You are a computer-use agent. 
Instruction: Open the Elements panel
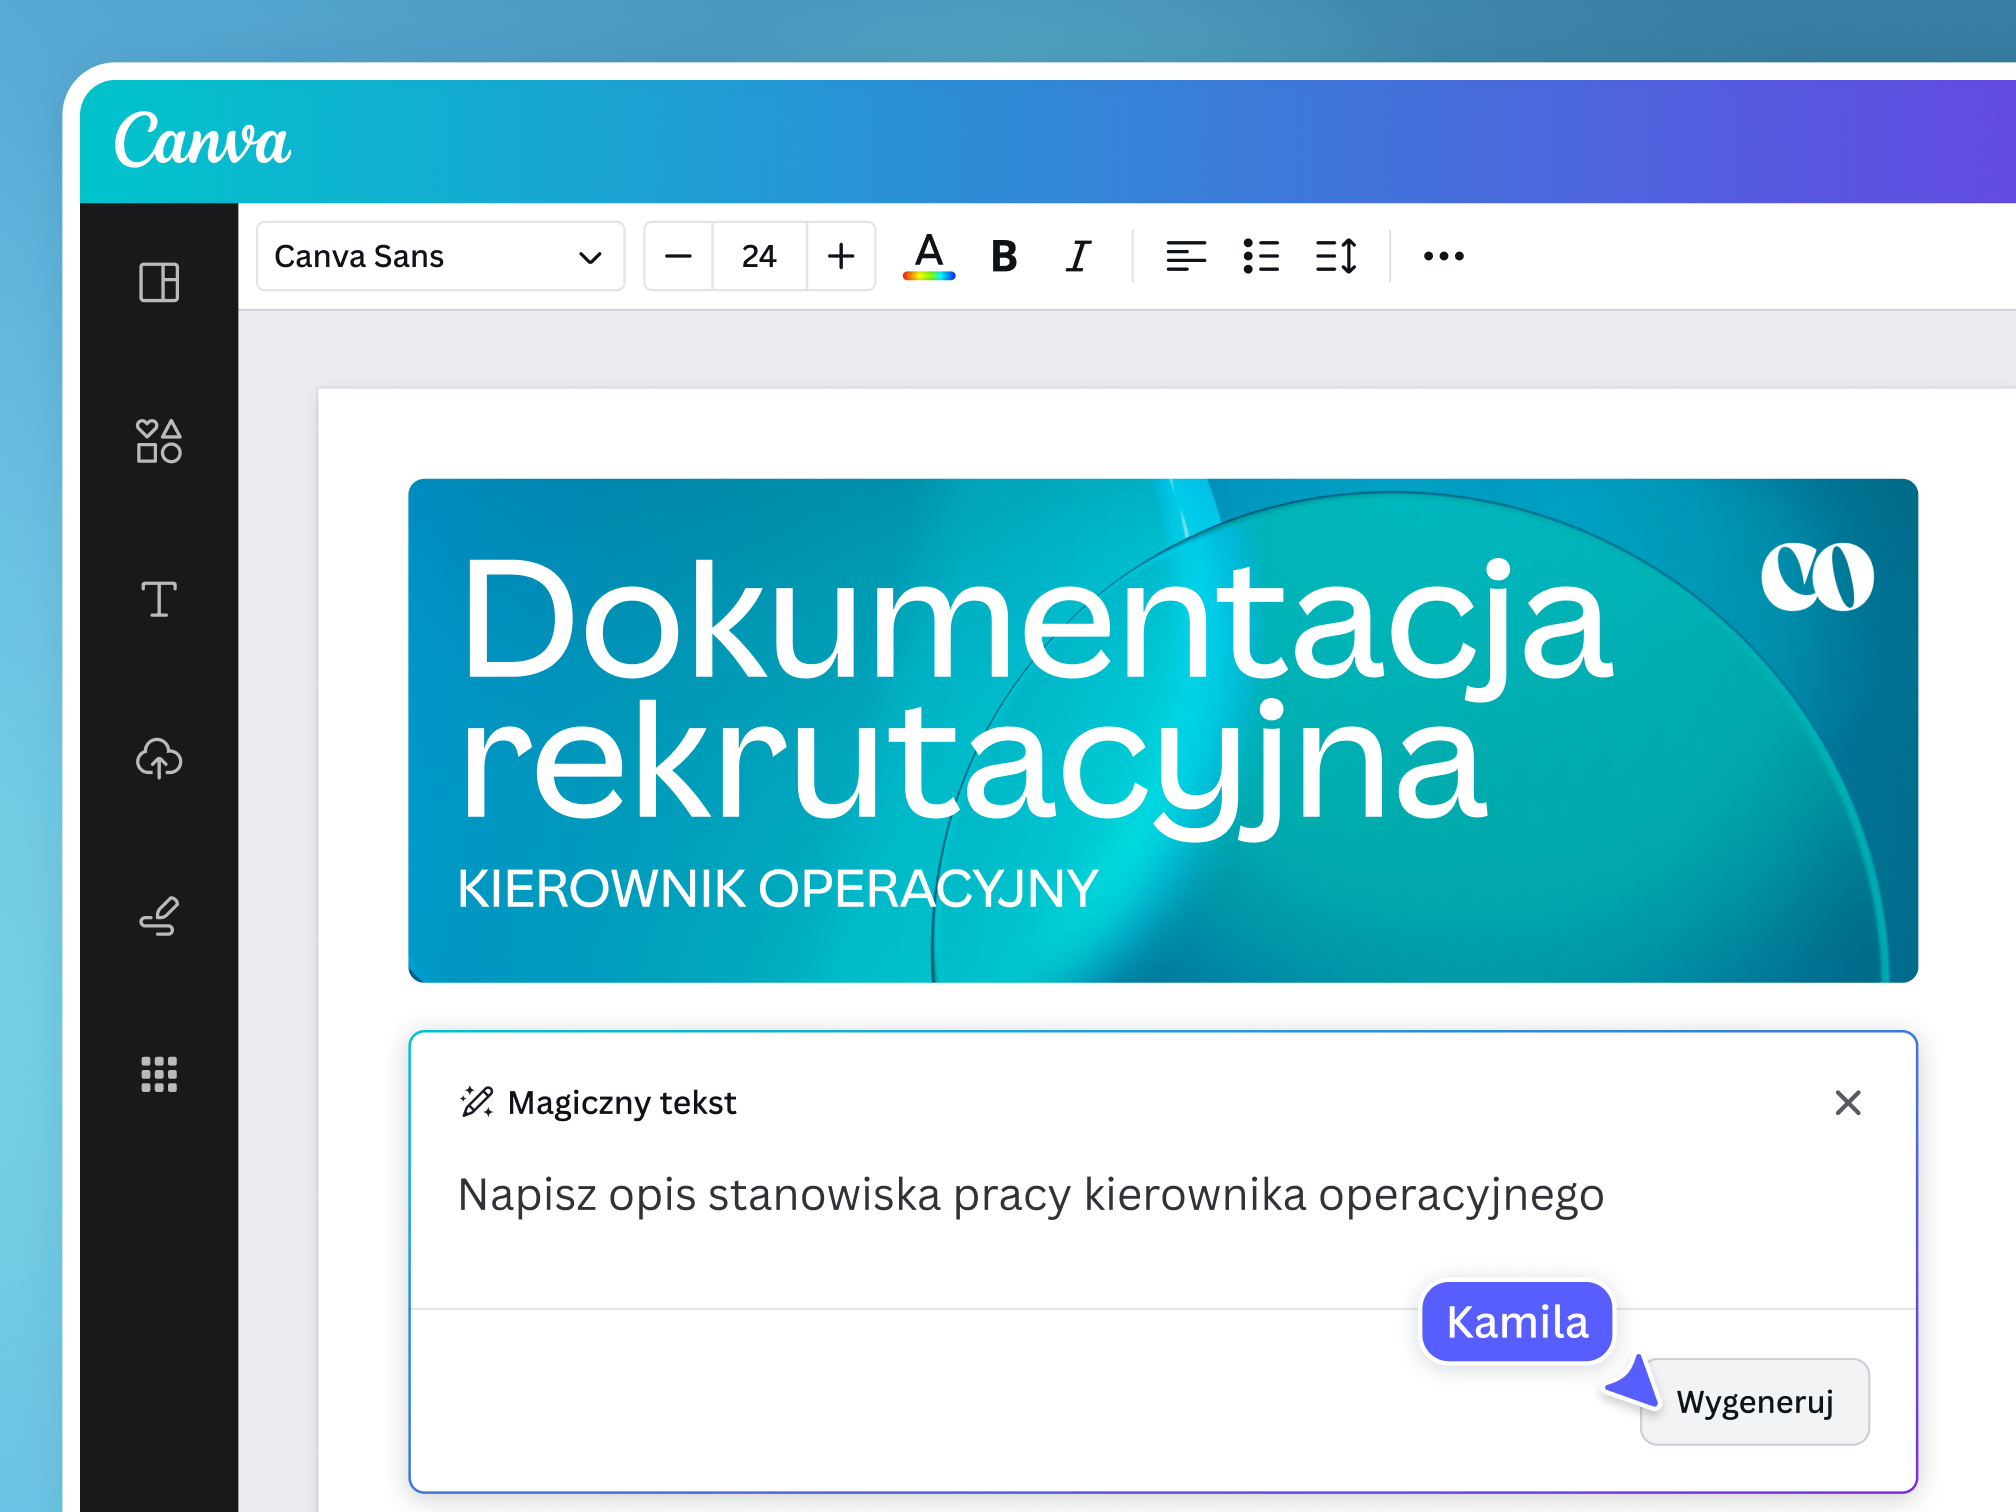pos(159,440)
